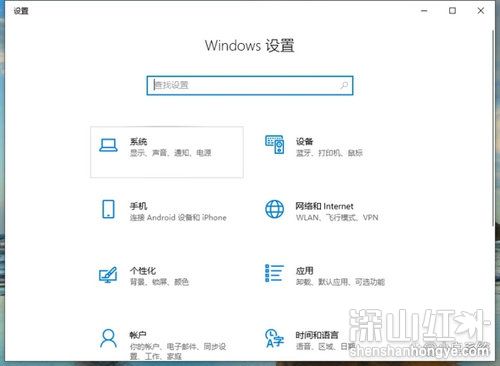Click the 连接 Android 设备和 iPhone text
This screenshot has height=366, width=500.
178,218
